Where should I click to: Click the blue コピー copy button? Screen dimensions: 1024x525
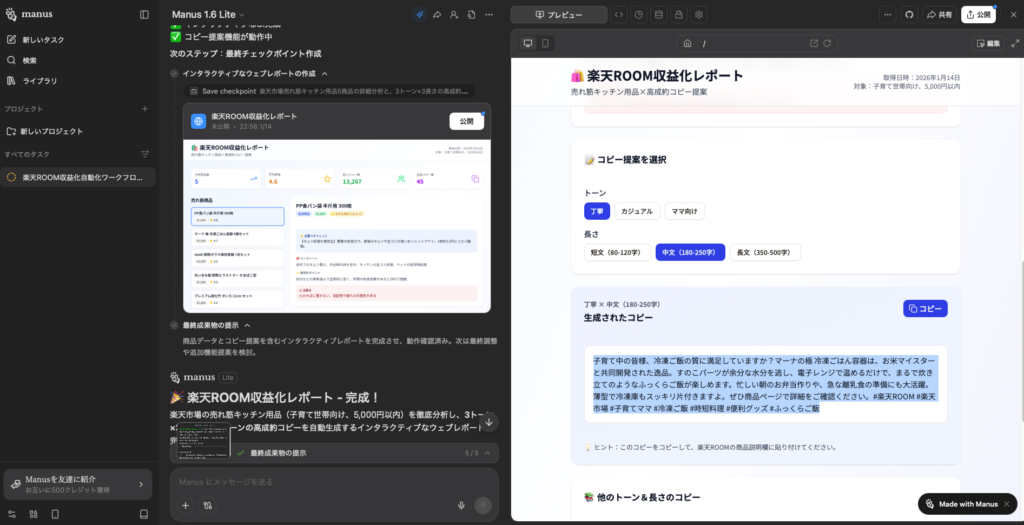pos(925,309)
